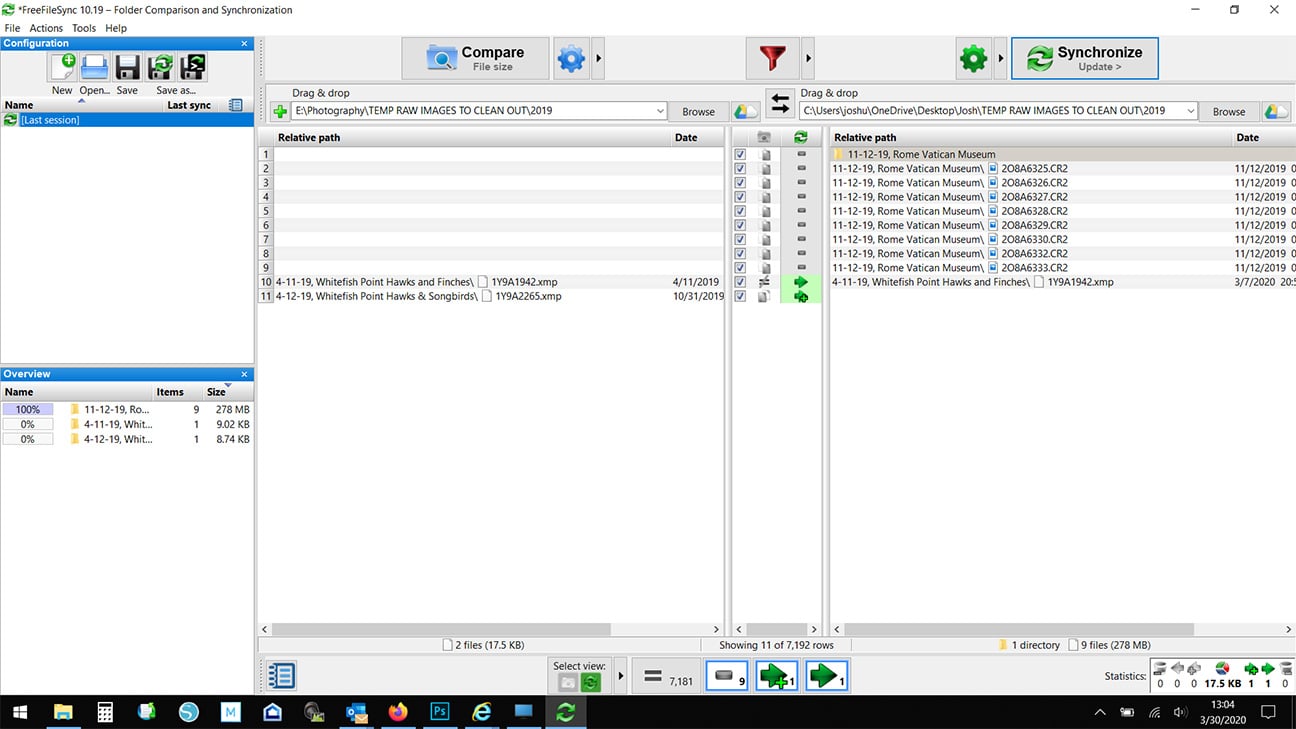This screenshot has height=729, width=1296.
Task: Open comparison variant arrow menu
Action: (599, 59)
